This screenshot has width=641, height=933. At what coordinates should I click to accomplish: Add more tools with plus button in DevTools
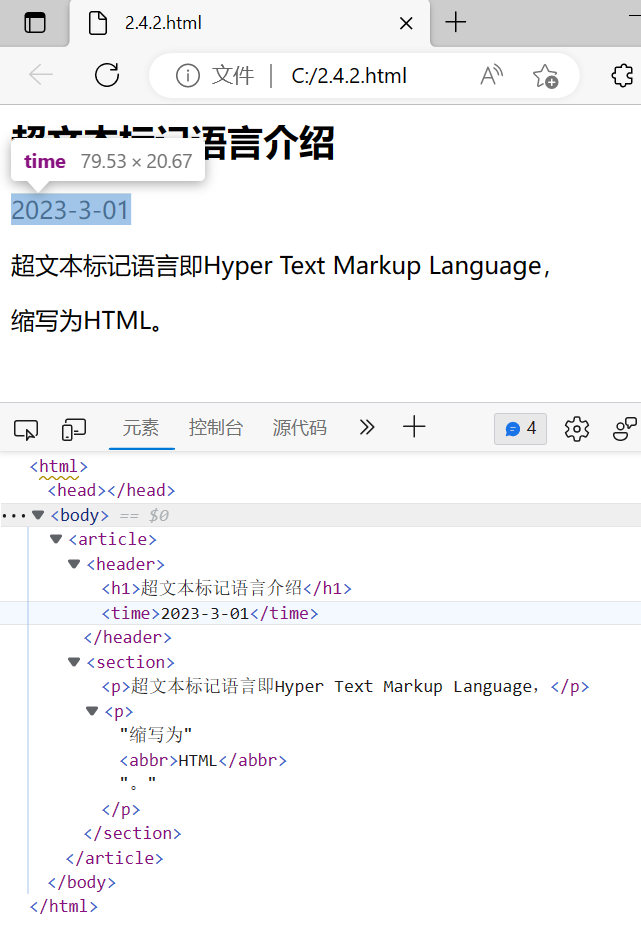(x=414, y=428)
